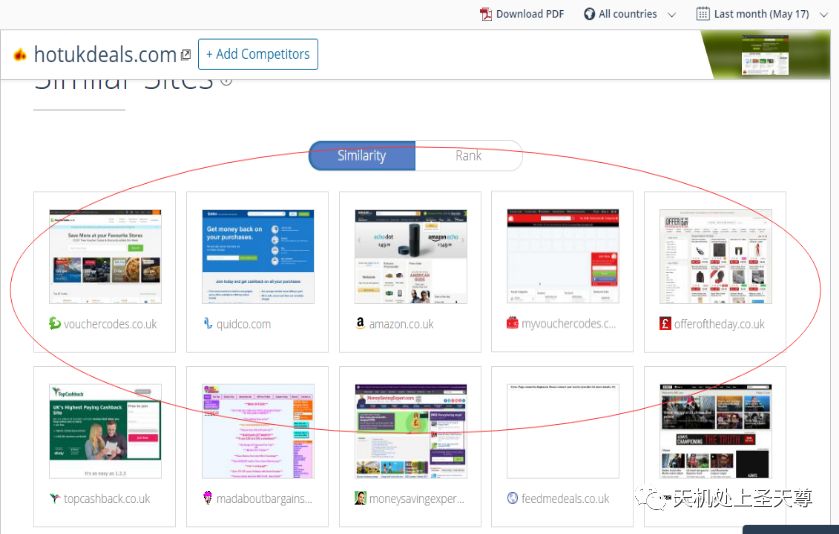Open the amazon.co.uk link

pyautogui.click(x=401, y=324)
